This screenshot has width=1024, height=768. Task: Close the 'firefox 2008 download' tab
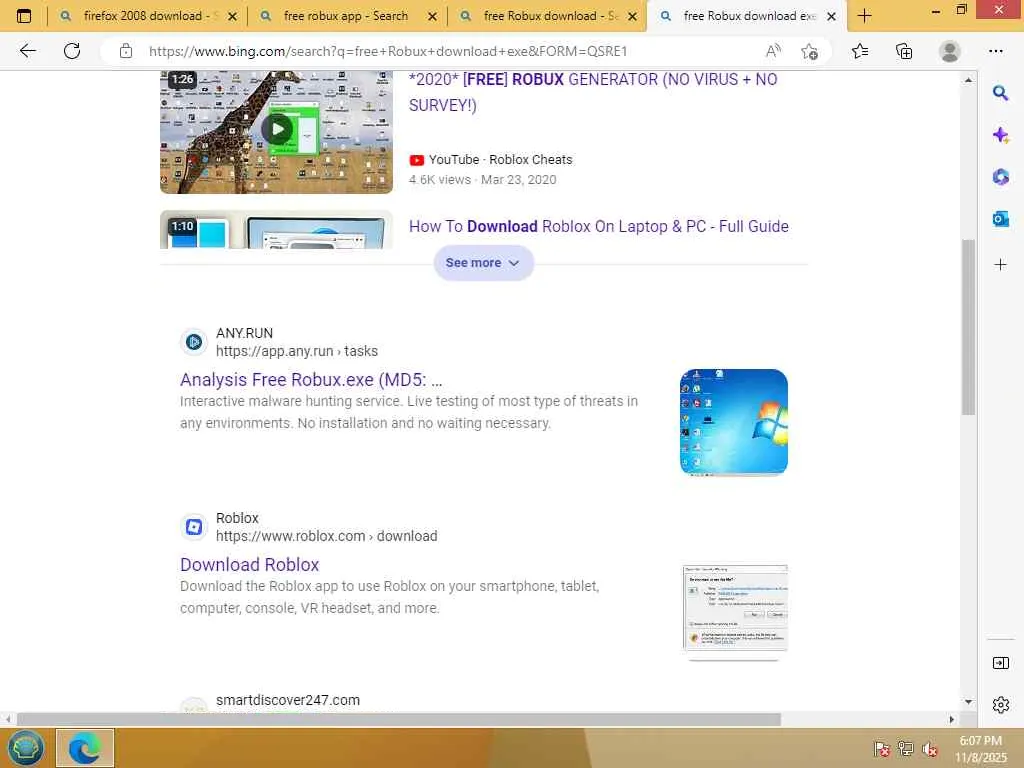point(232,16)
